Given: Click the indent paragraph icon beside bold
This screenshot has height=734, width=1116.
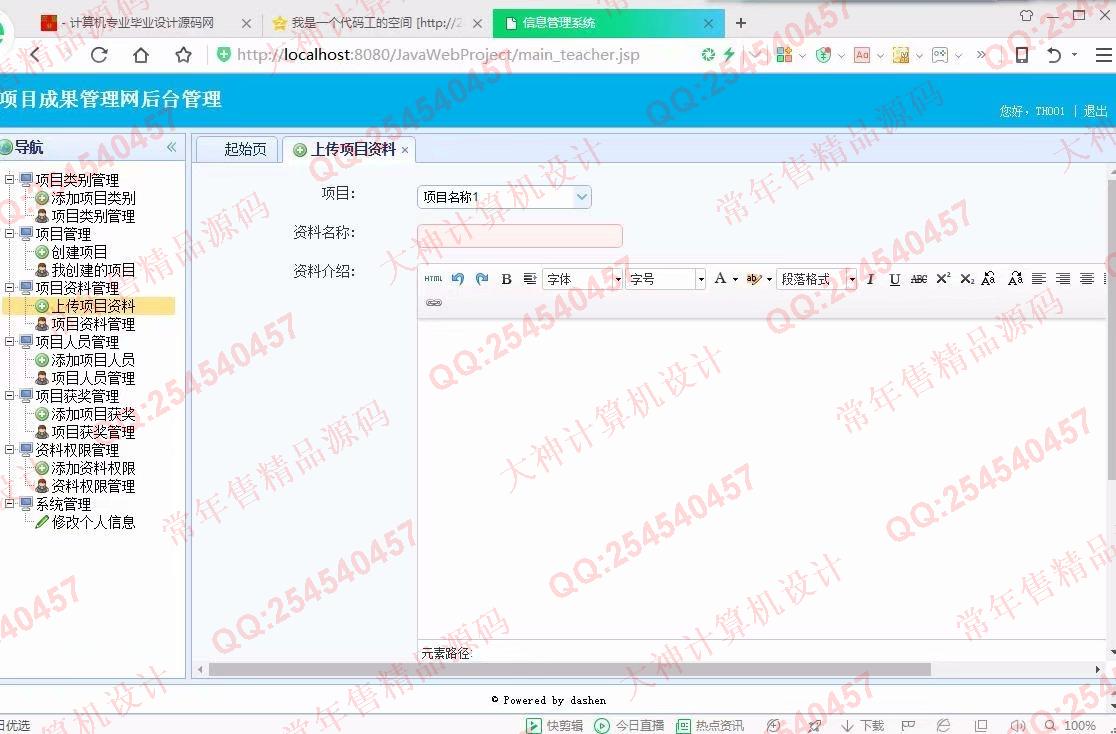Looking at the screenshot, I should [x=530, y=279].
